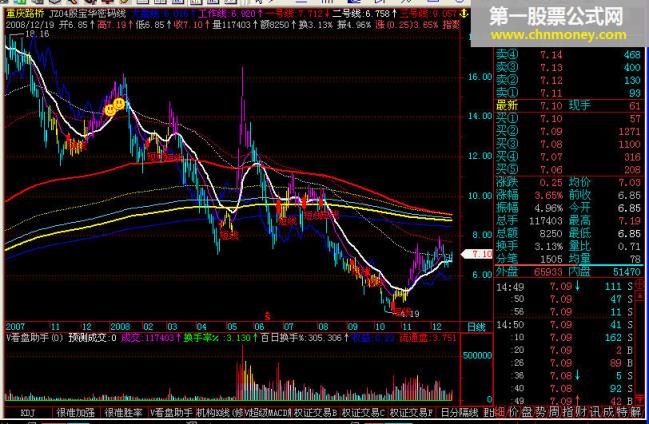Switch quote panel to 势 tab
Image resolution: width=649 pixels, height=424 pixels.
tap(541, 412)
